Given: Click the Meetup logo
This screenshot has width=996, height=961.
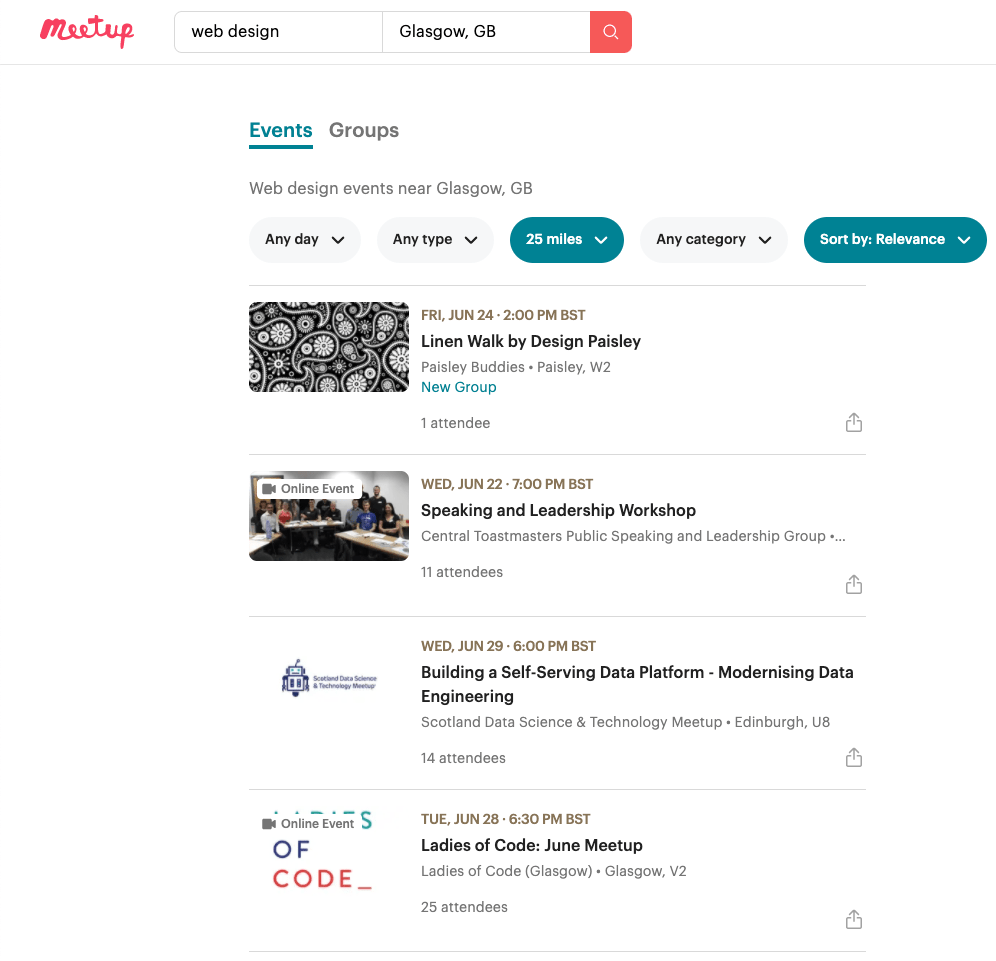Looking at the screenshot, I should [86, 31].
